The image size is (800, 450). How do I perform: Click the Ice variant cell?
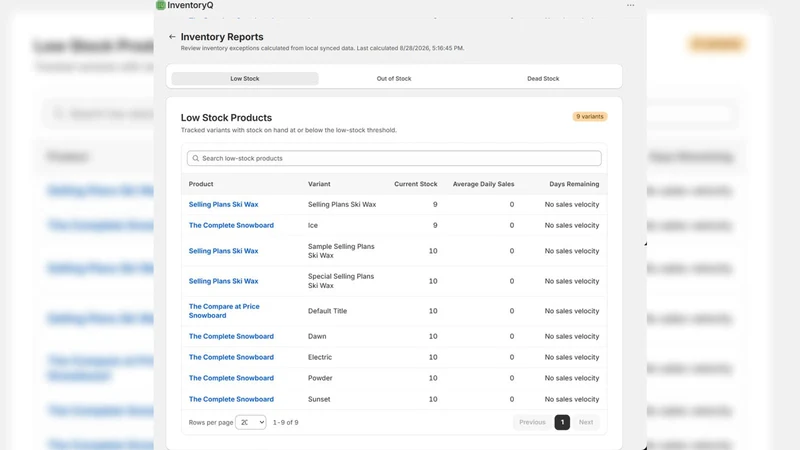(x=313, y=225)
